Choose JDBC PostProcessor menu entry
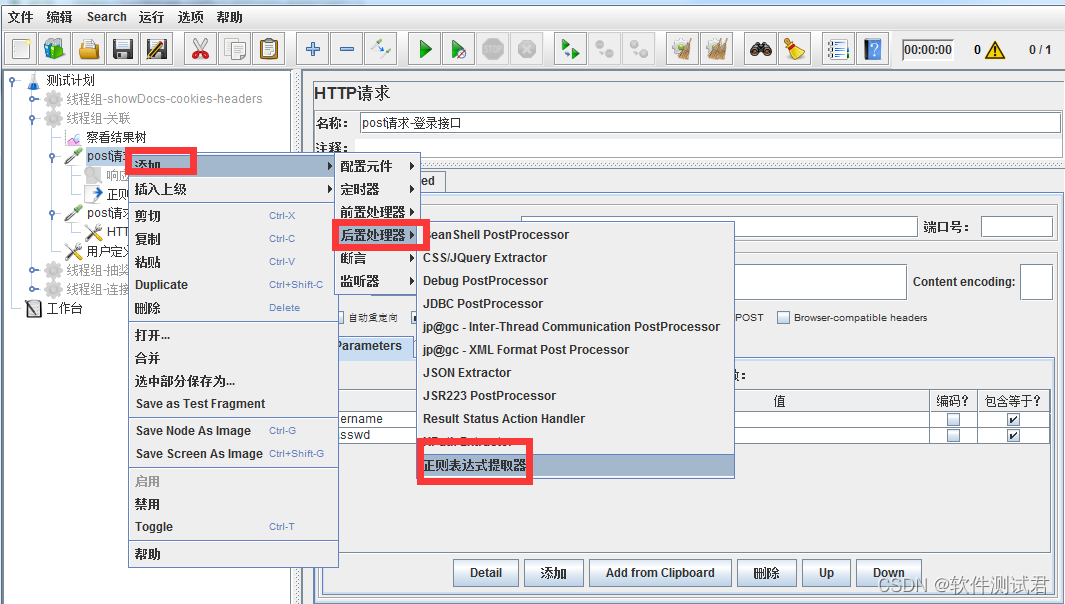This screenshot has height=604, width=1065. coord(576,304)
